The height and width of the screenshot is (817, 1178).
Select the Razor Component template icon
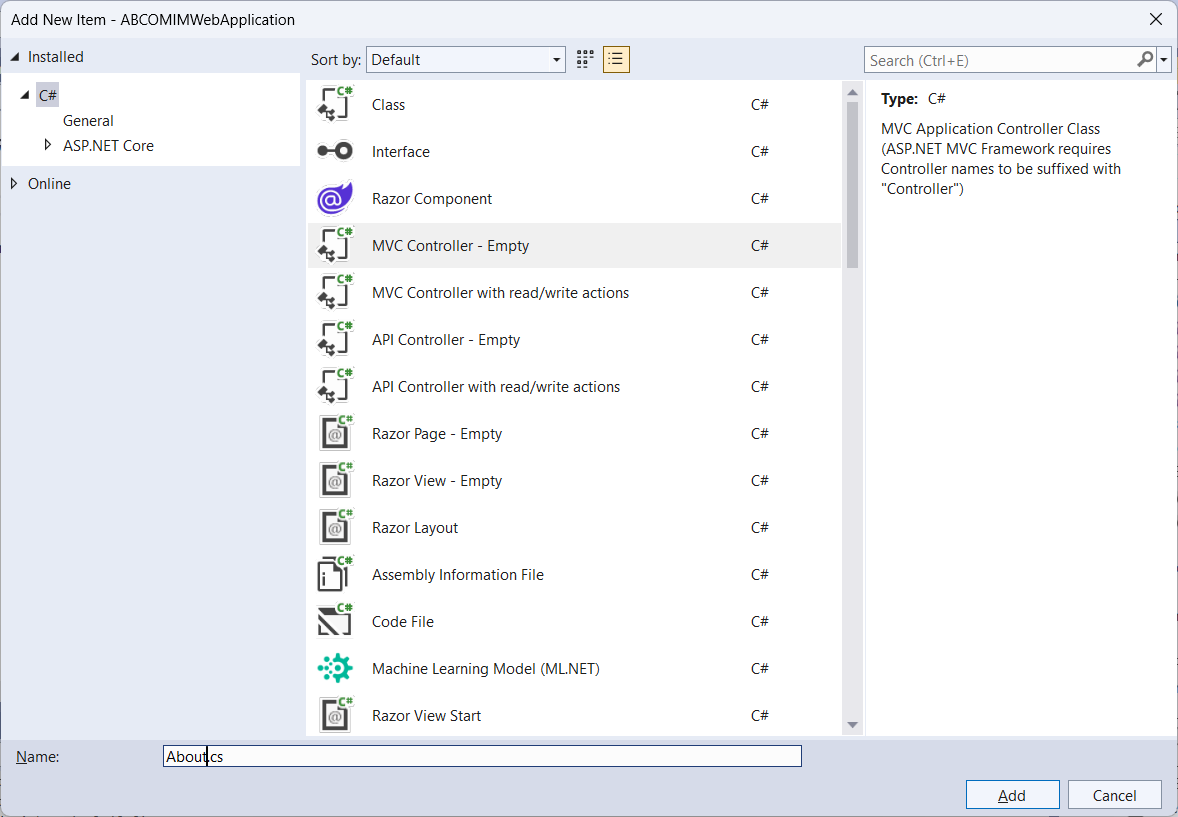335,199
